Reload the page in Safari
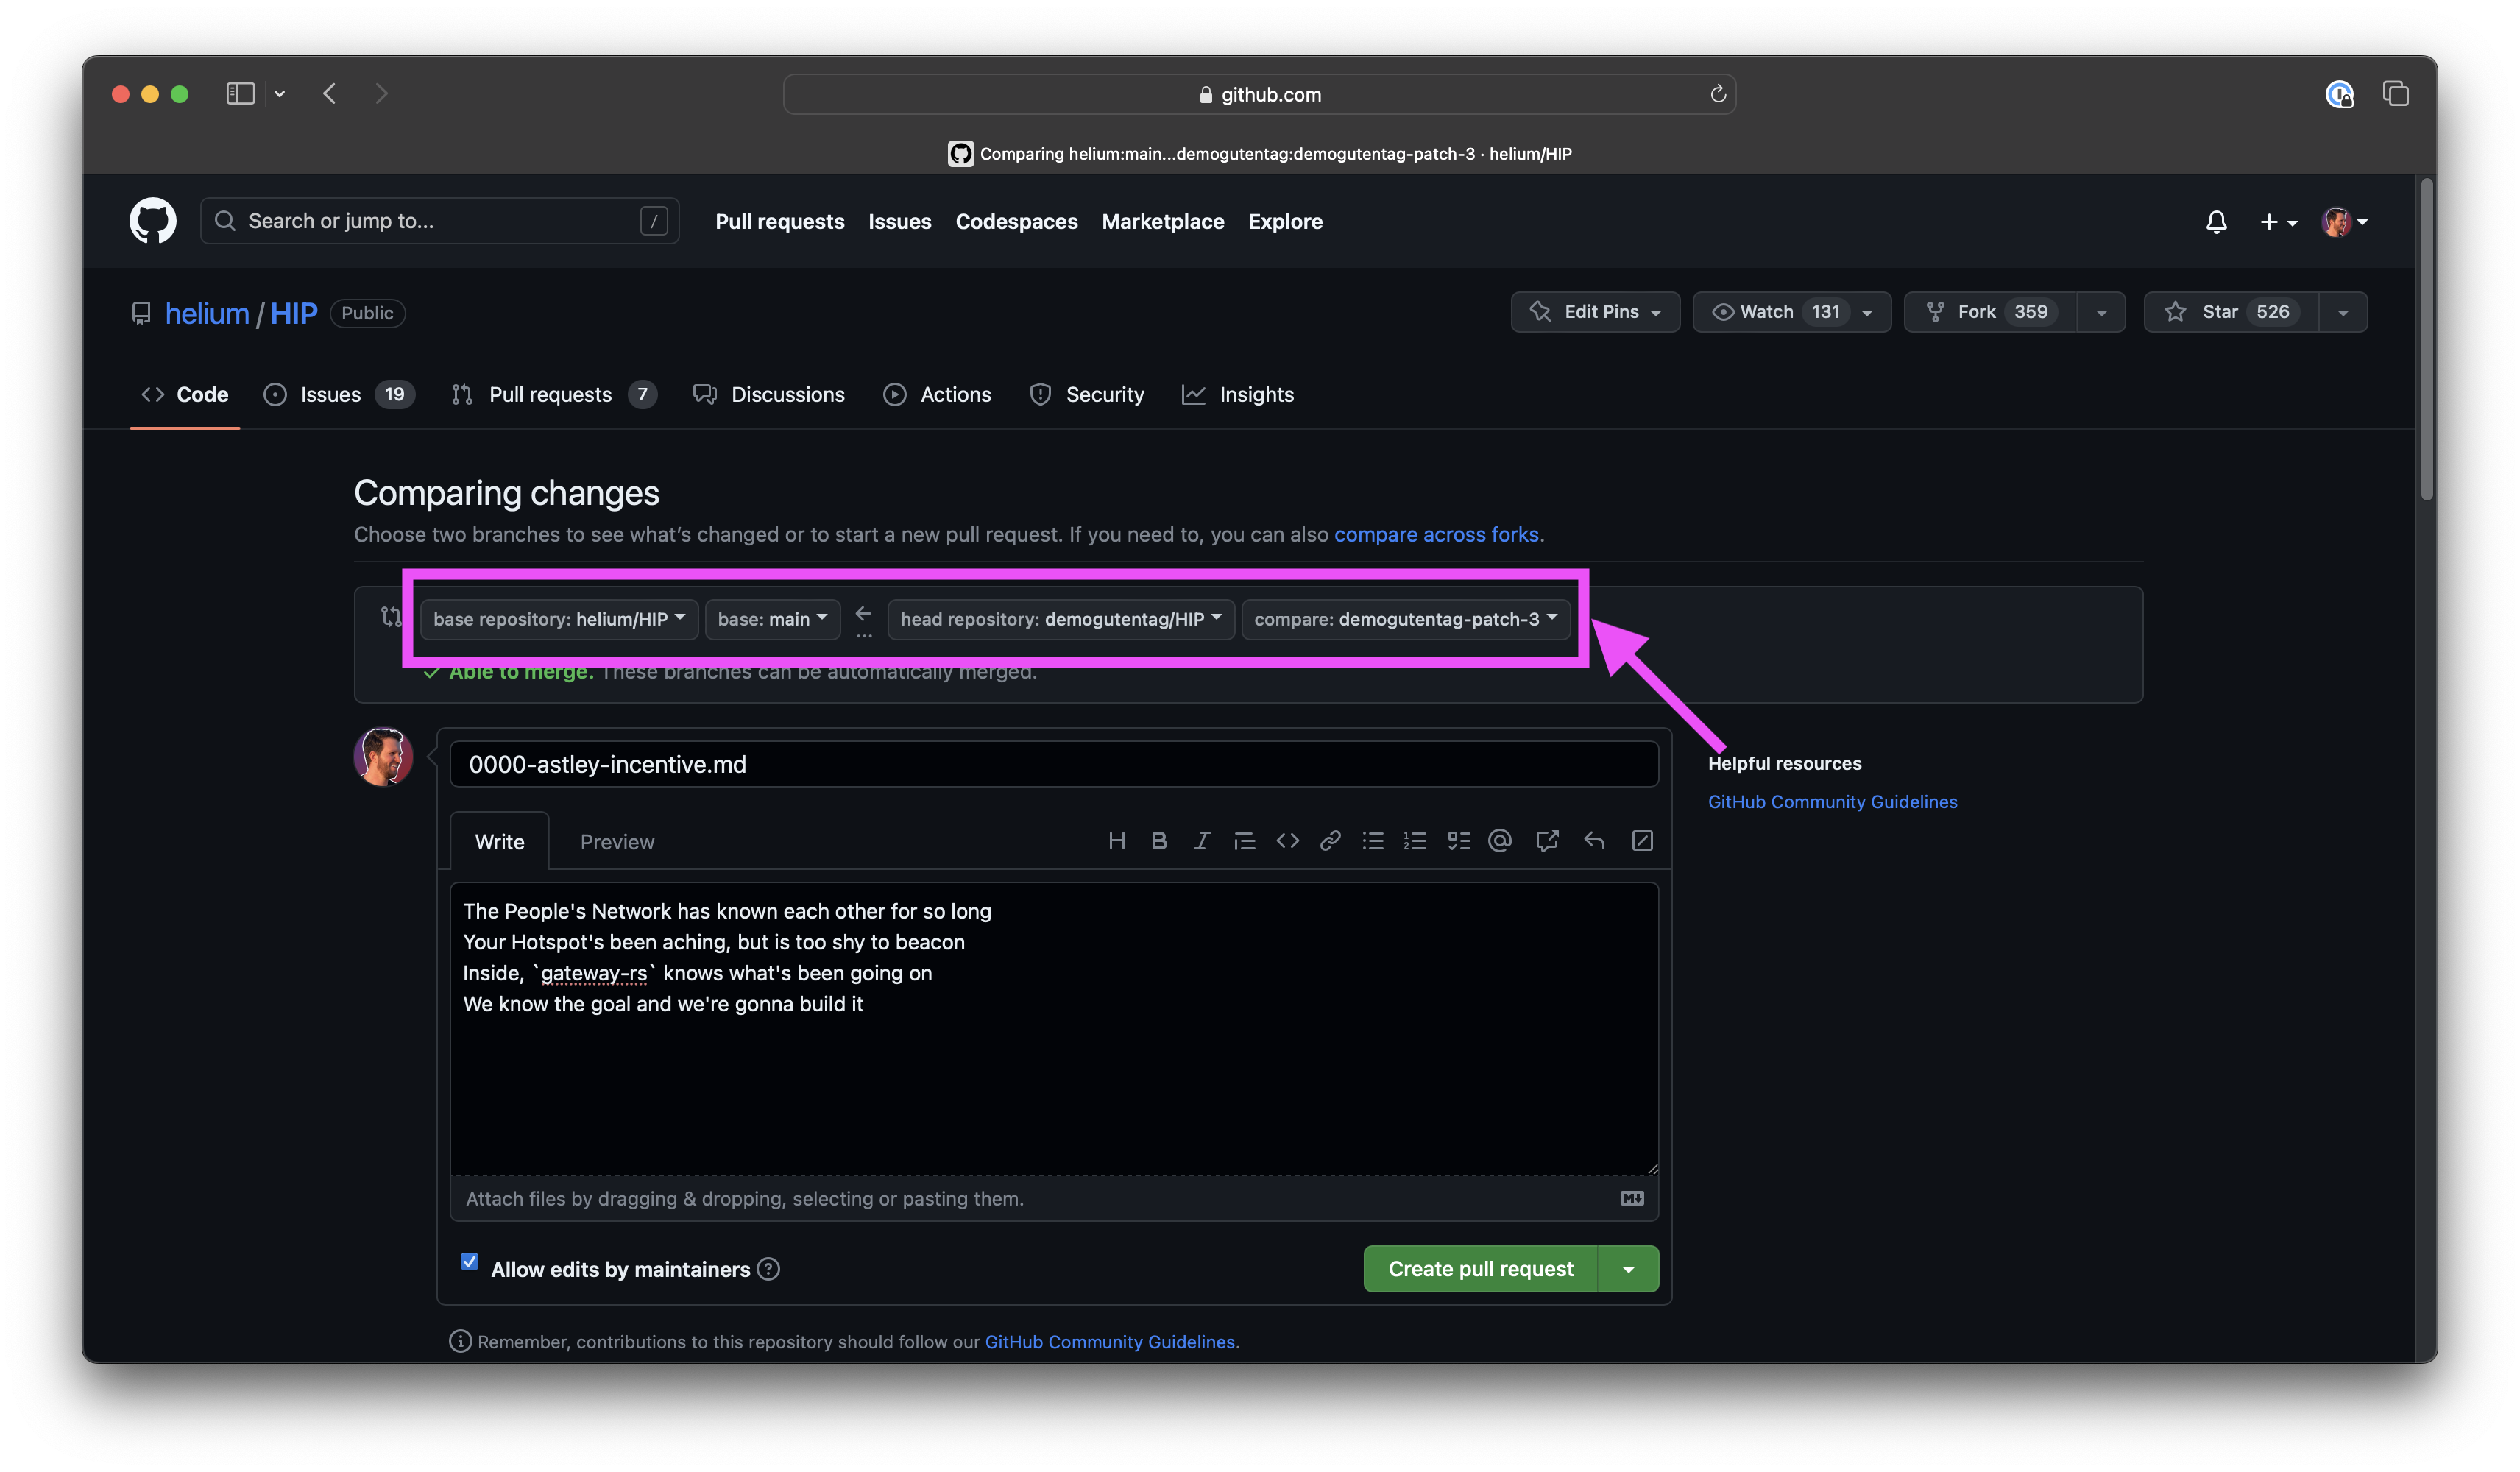 tap(1718, 94)
